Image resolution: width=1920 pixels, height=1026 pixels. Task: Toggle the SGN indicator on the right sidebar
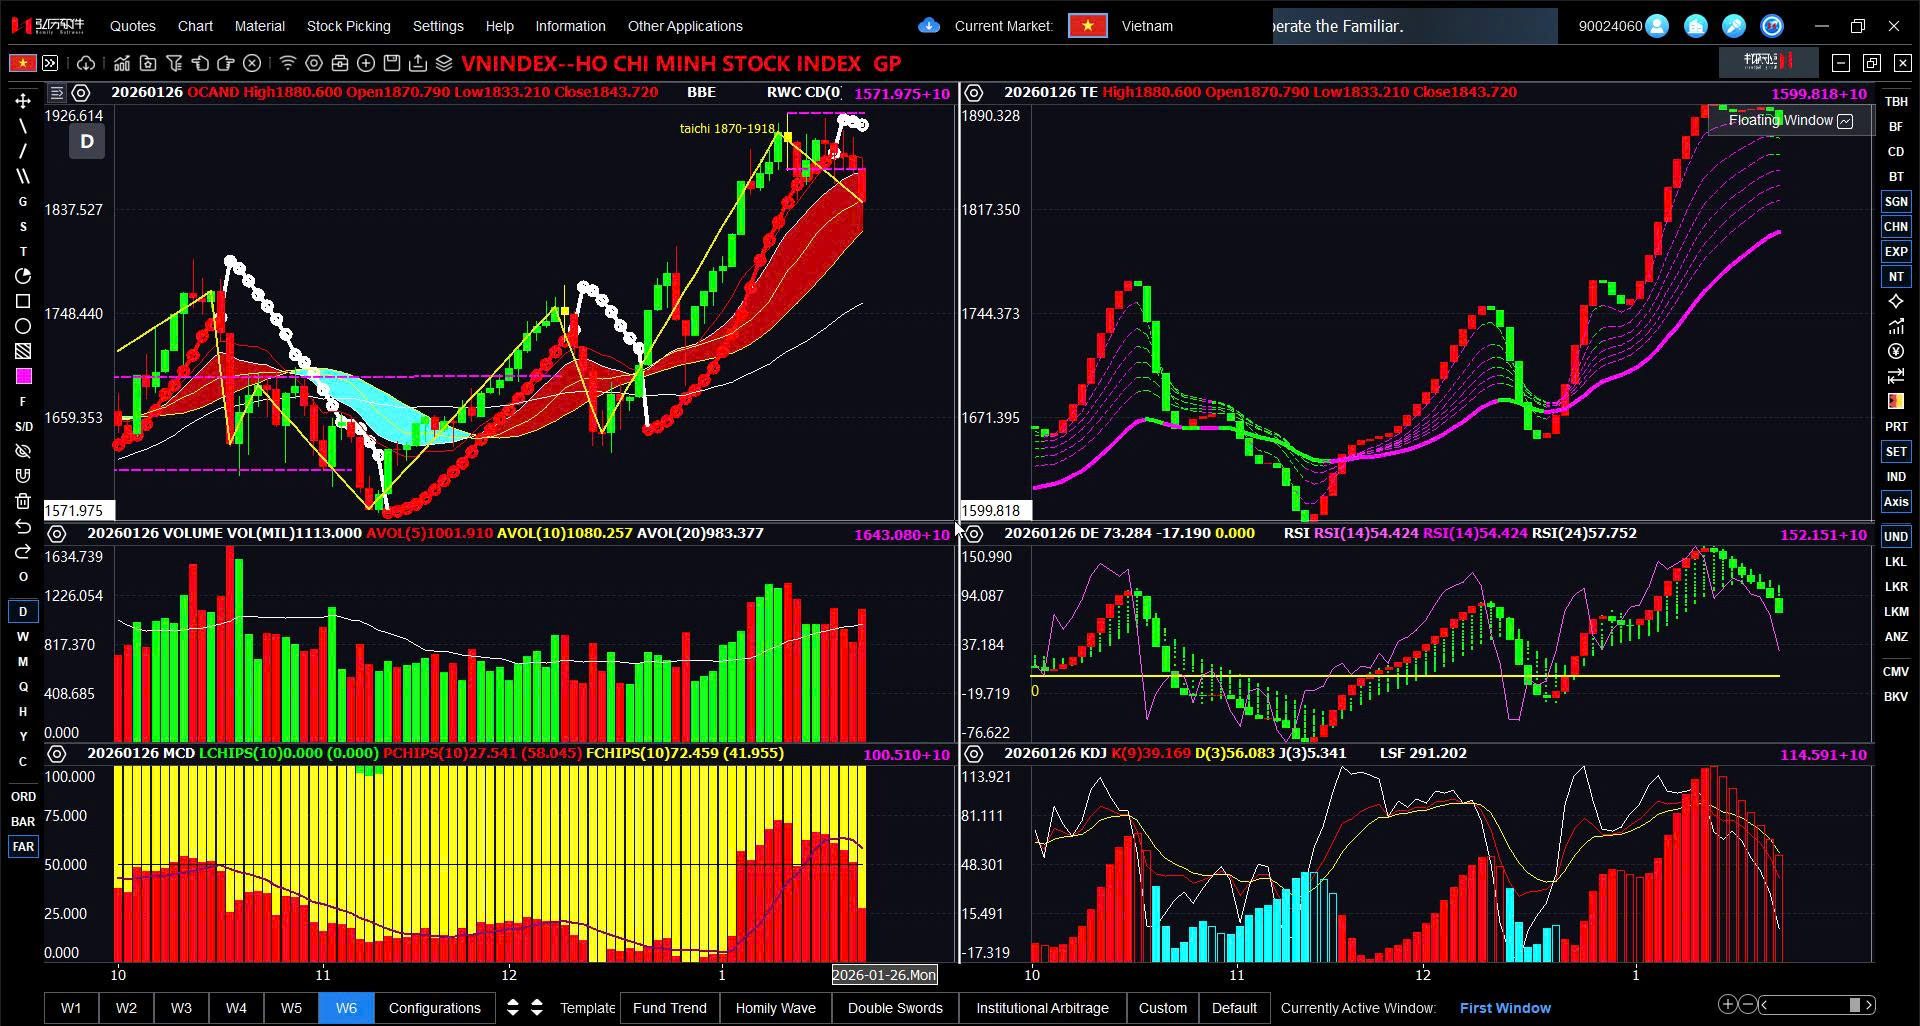coord(1895,201)
